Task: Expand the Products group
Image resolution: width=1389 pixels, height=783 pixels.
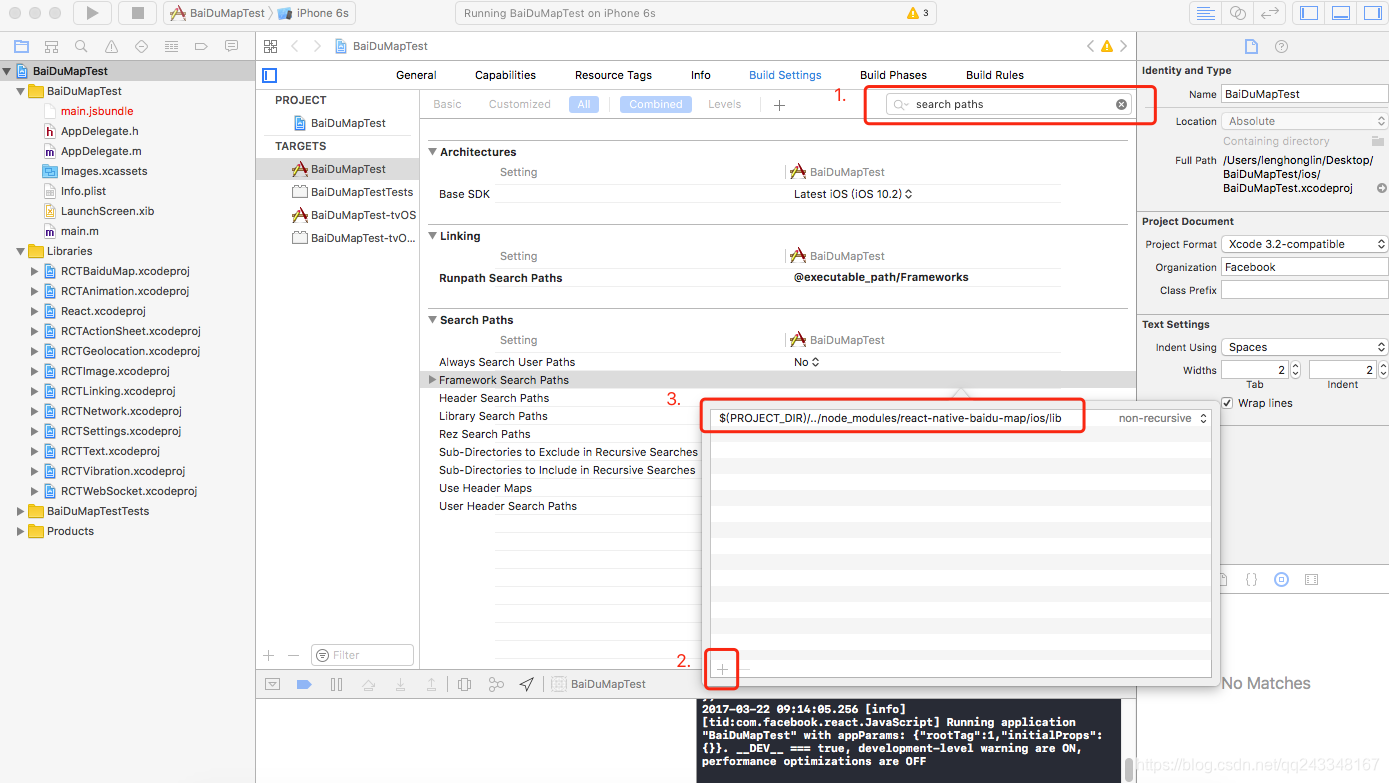Action: [x=21, y=531]
